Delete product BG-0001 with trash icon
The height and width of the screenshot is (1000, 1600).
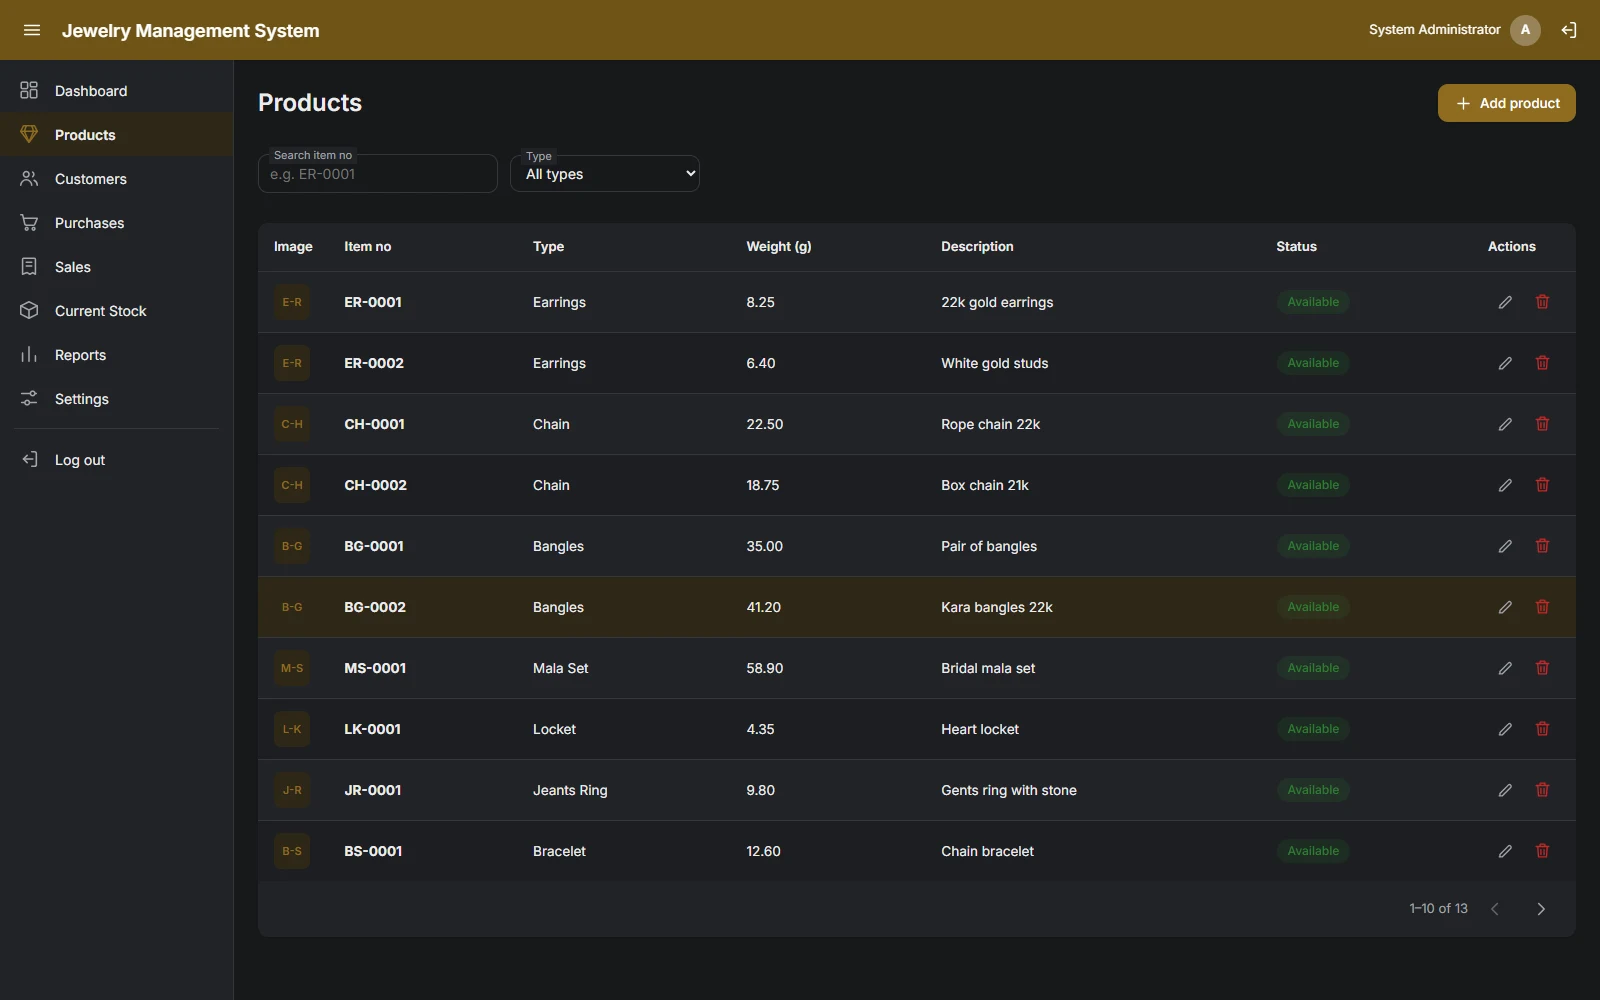(x=1543, y=546)
